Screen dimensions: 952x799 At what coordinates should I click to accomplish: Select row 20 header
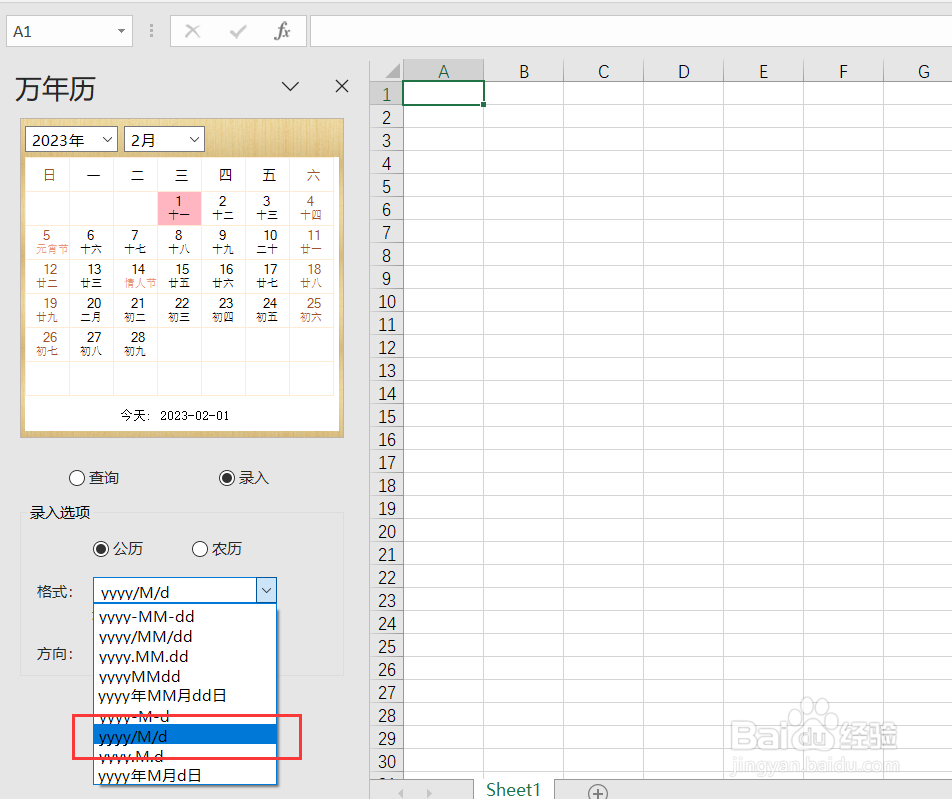pos(387,532)
